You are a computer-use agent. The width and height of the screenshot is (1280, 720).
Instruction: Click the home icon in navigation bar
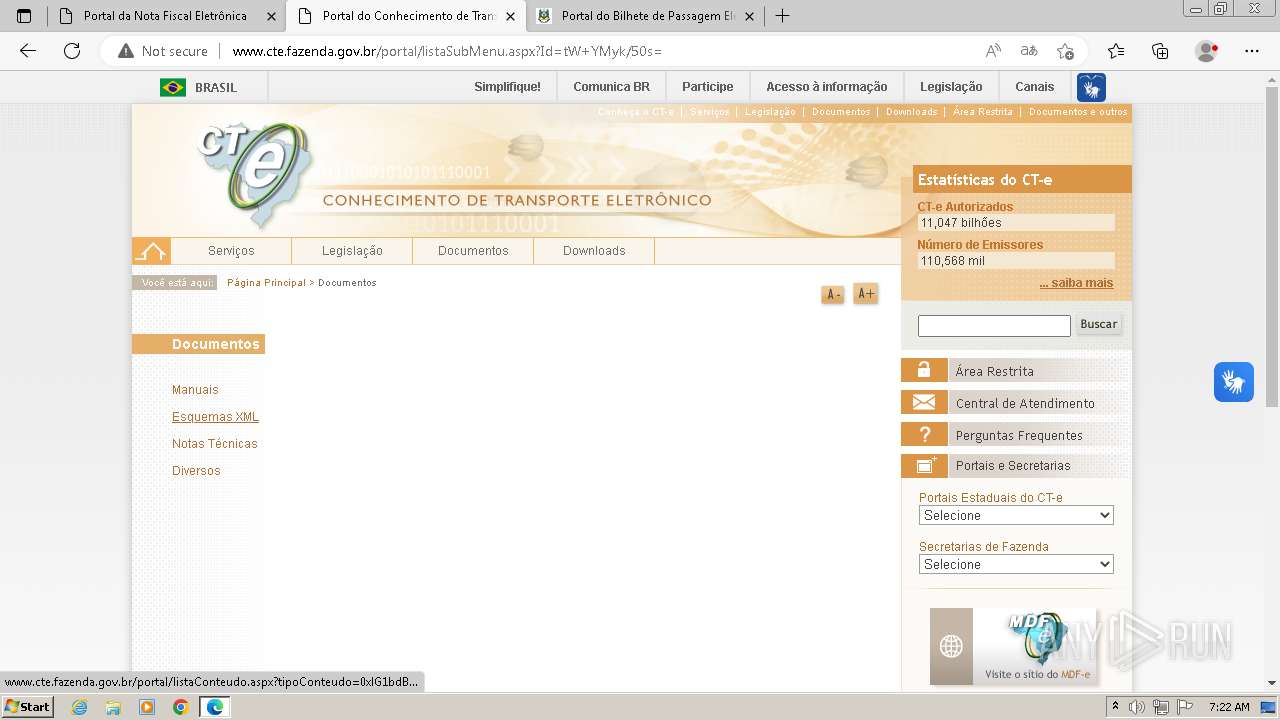[151, 251]
